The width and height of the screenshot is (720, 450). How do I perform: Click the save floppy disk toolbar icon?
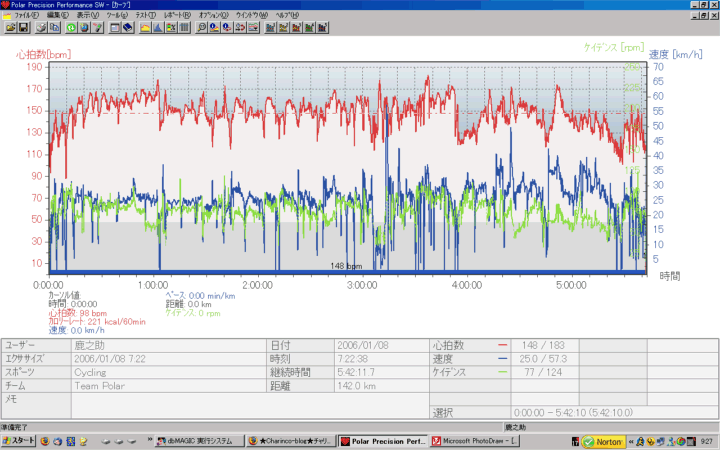coord(24,27)
